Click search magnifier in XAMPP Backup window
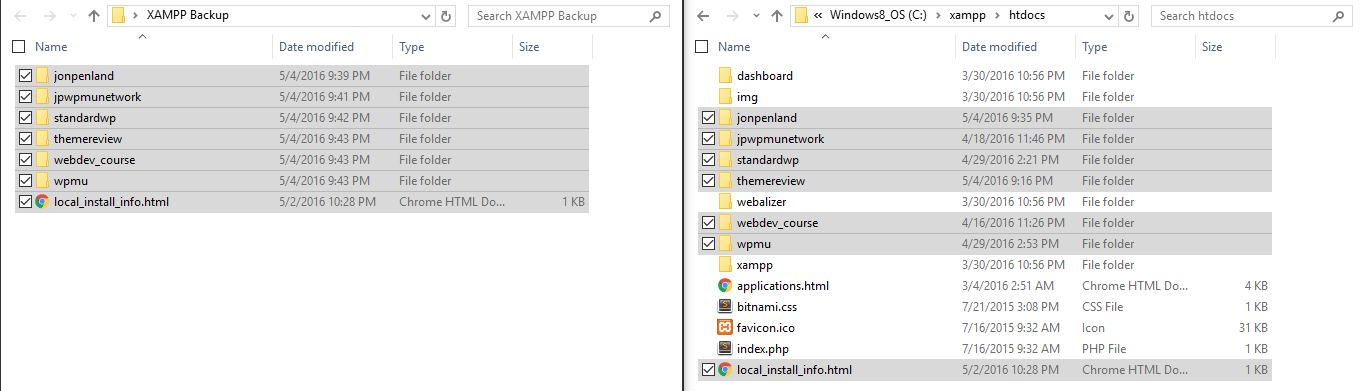Screen dimensions: 1364x391 click(655, 16)
